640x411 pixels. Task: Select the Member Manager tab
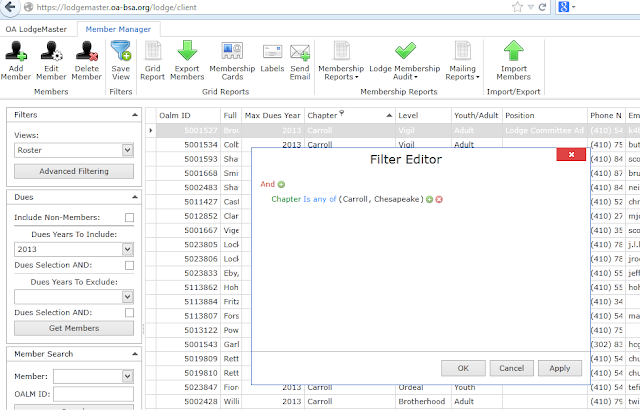(x=118, y=29)
